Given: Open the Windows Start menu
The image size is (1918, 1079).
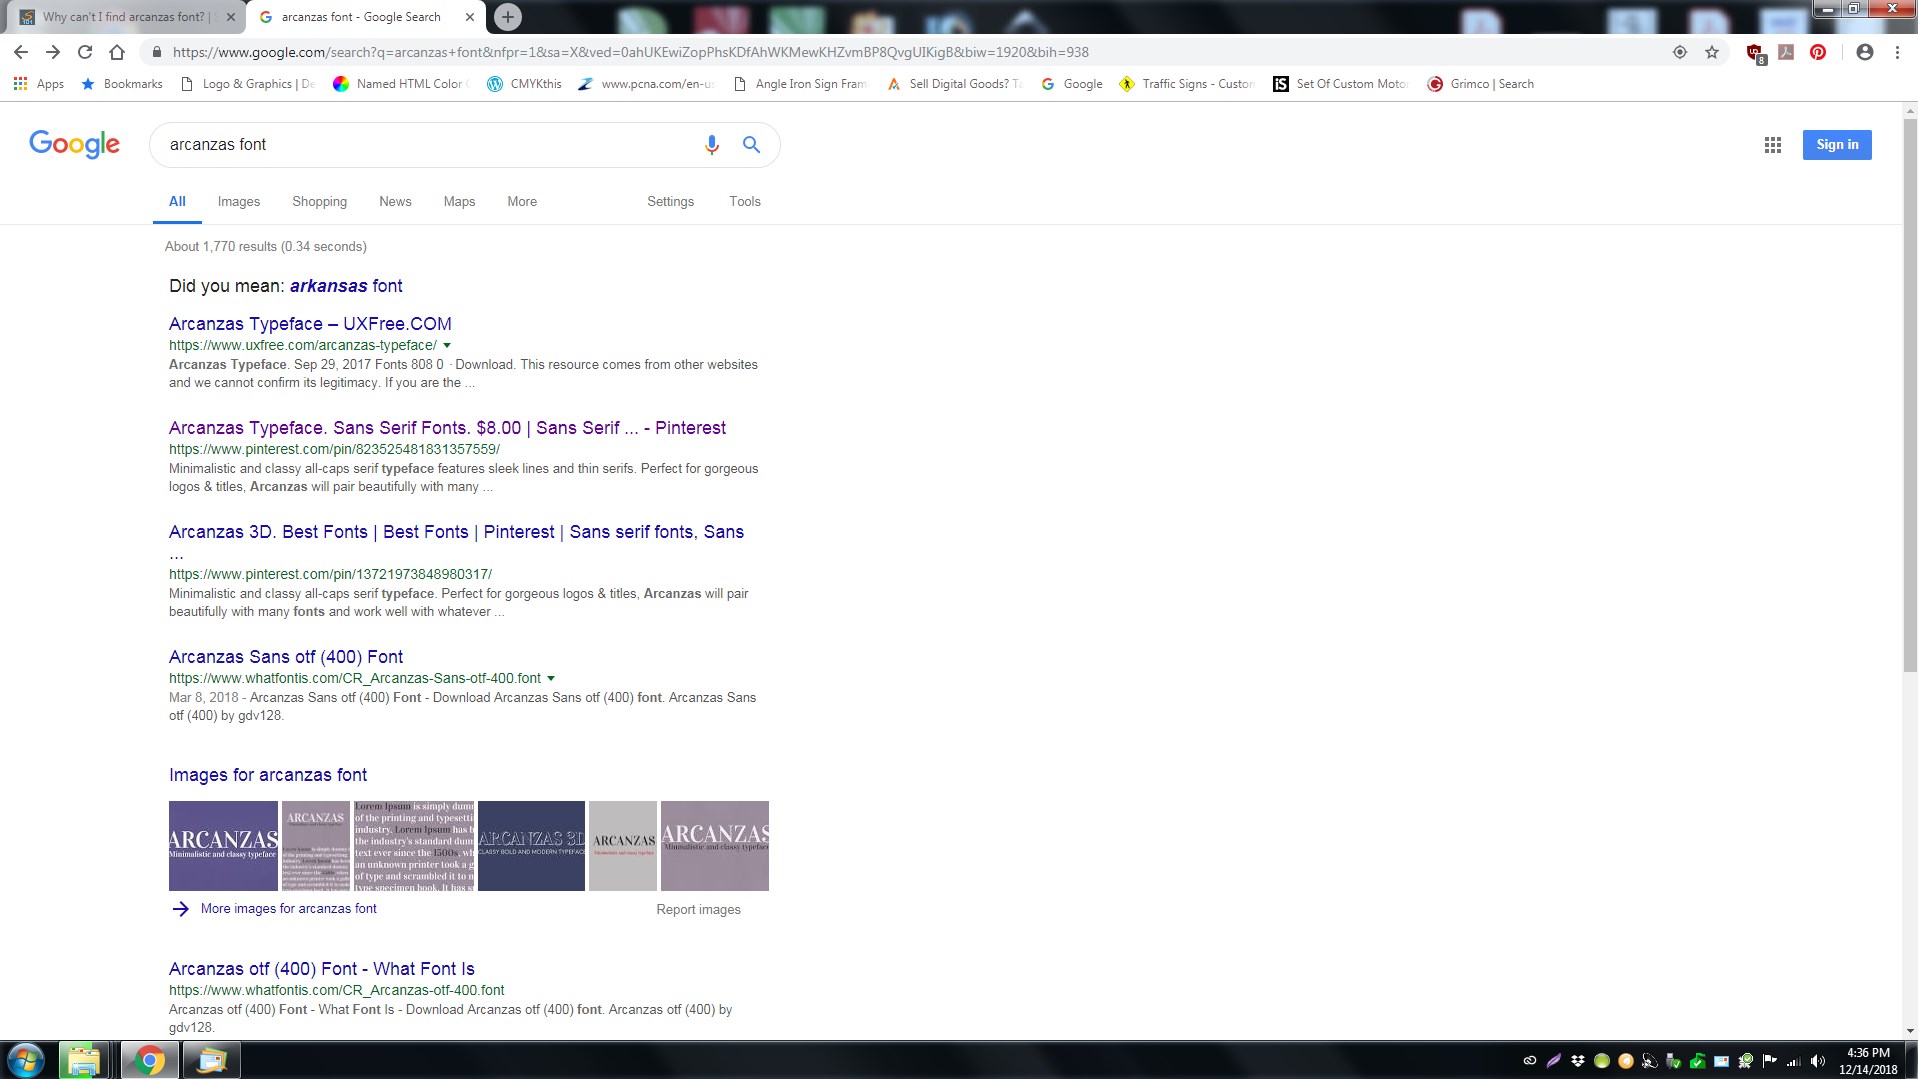Looking at the screenshot, I should pos(25,1060).
